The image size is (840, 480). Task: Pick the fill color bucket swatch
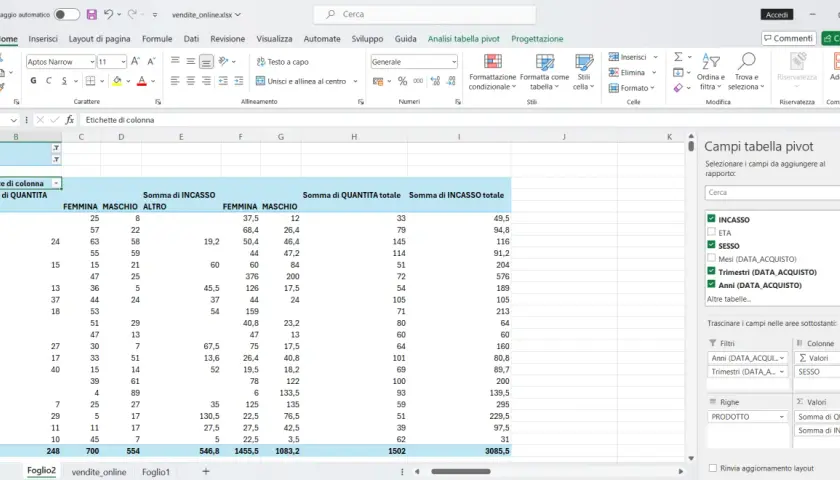coord(117,81)
